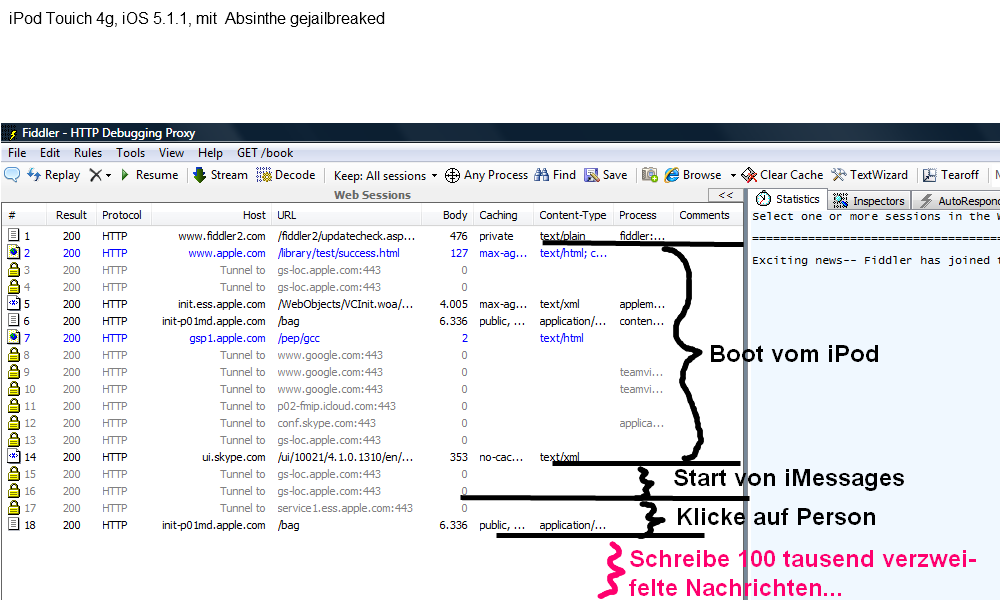Click lock icon of session 11
This screenshot has width=1000, height=600.
coord(13,406)
